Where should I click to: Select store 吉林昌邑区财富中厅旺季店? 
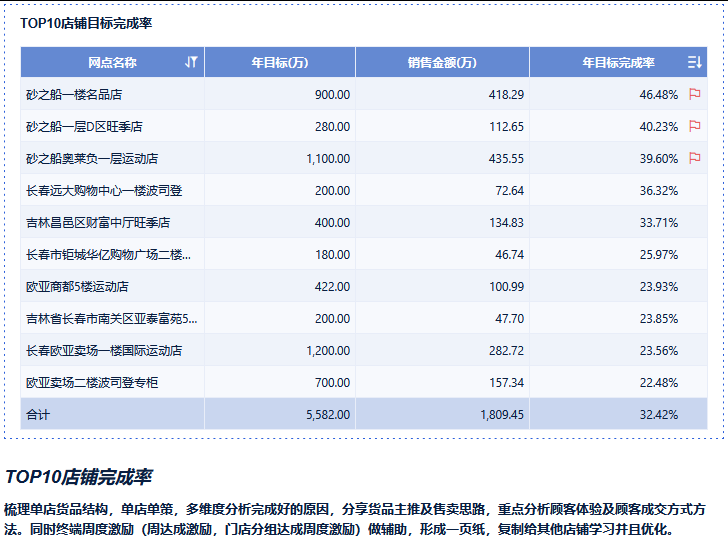click(x=98, y=223)
